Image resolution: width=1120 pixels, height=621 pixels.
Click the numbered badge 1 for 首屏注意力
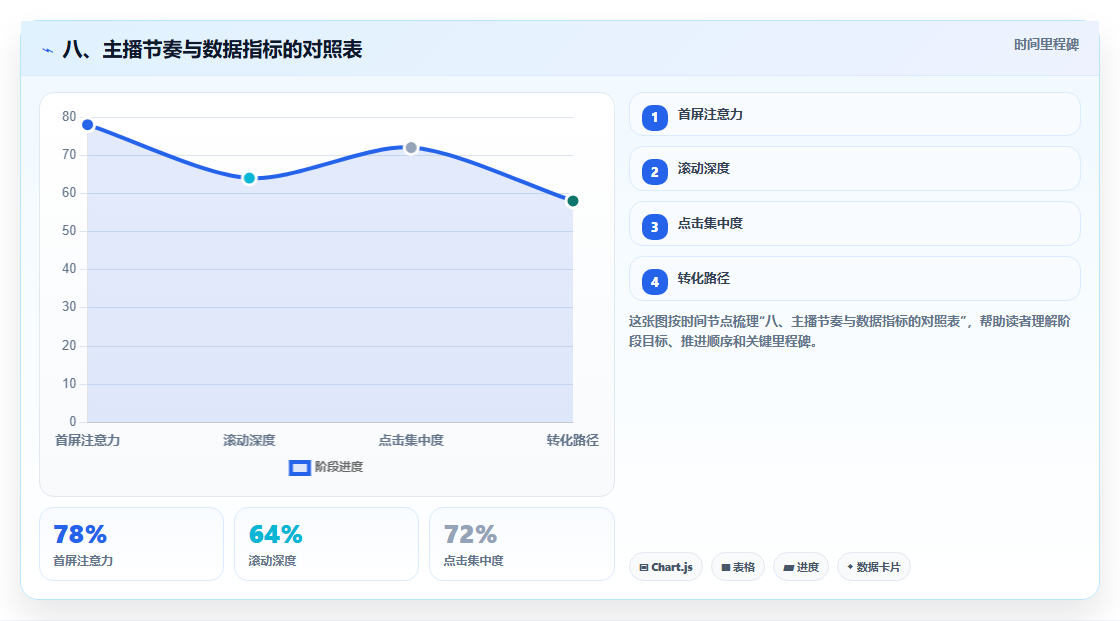pyautogui.click(x=654, y=118)
